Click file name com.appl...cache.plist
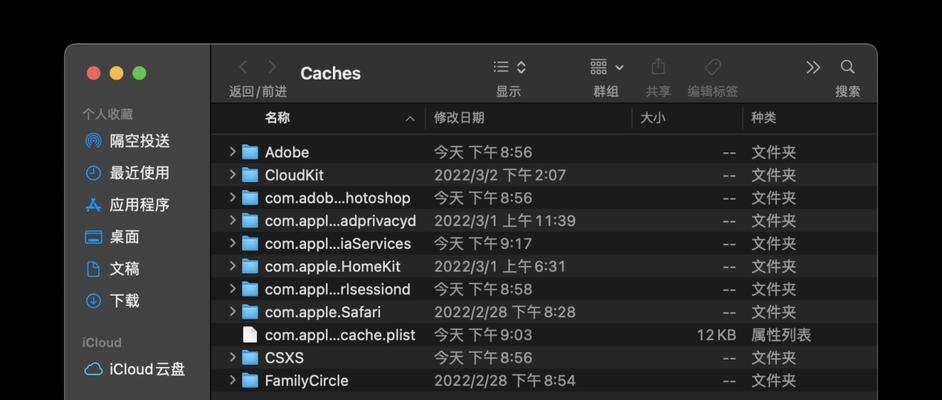 (x=340, y=335)
